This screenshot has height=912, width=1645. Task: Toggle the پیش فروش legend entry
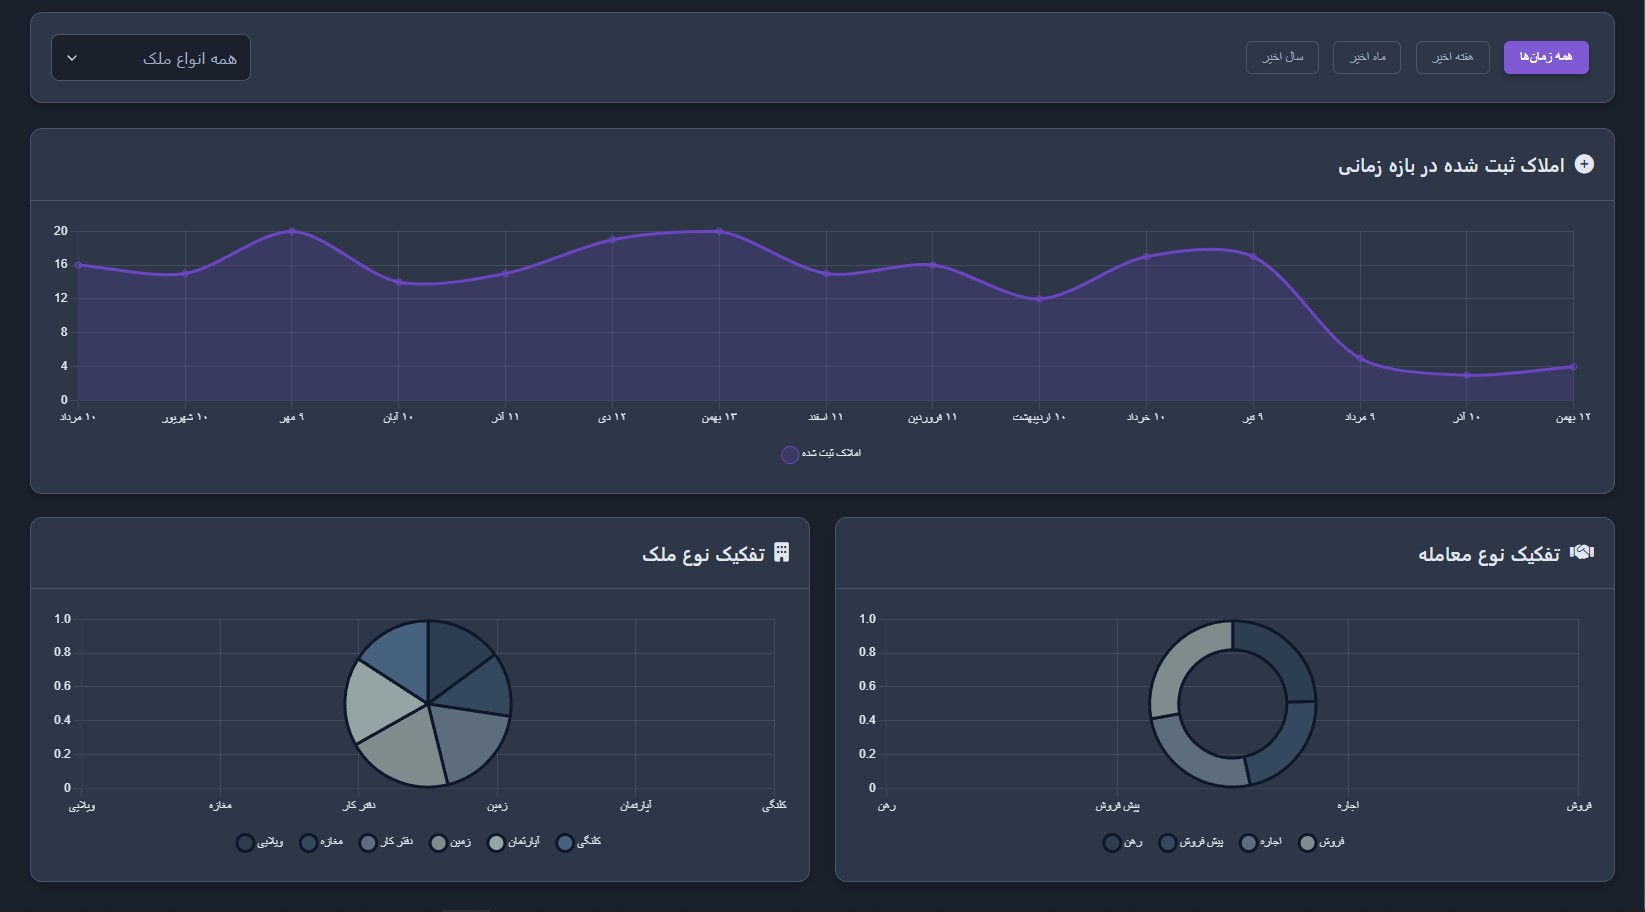(x=1191, y=842)
